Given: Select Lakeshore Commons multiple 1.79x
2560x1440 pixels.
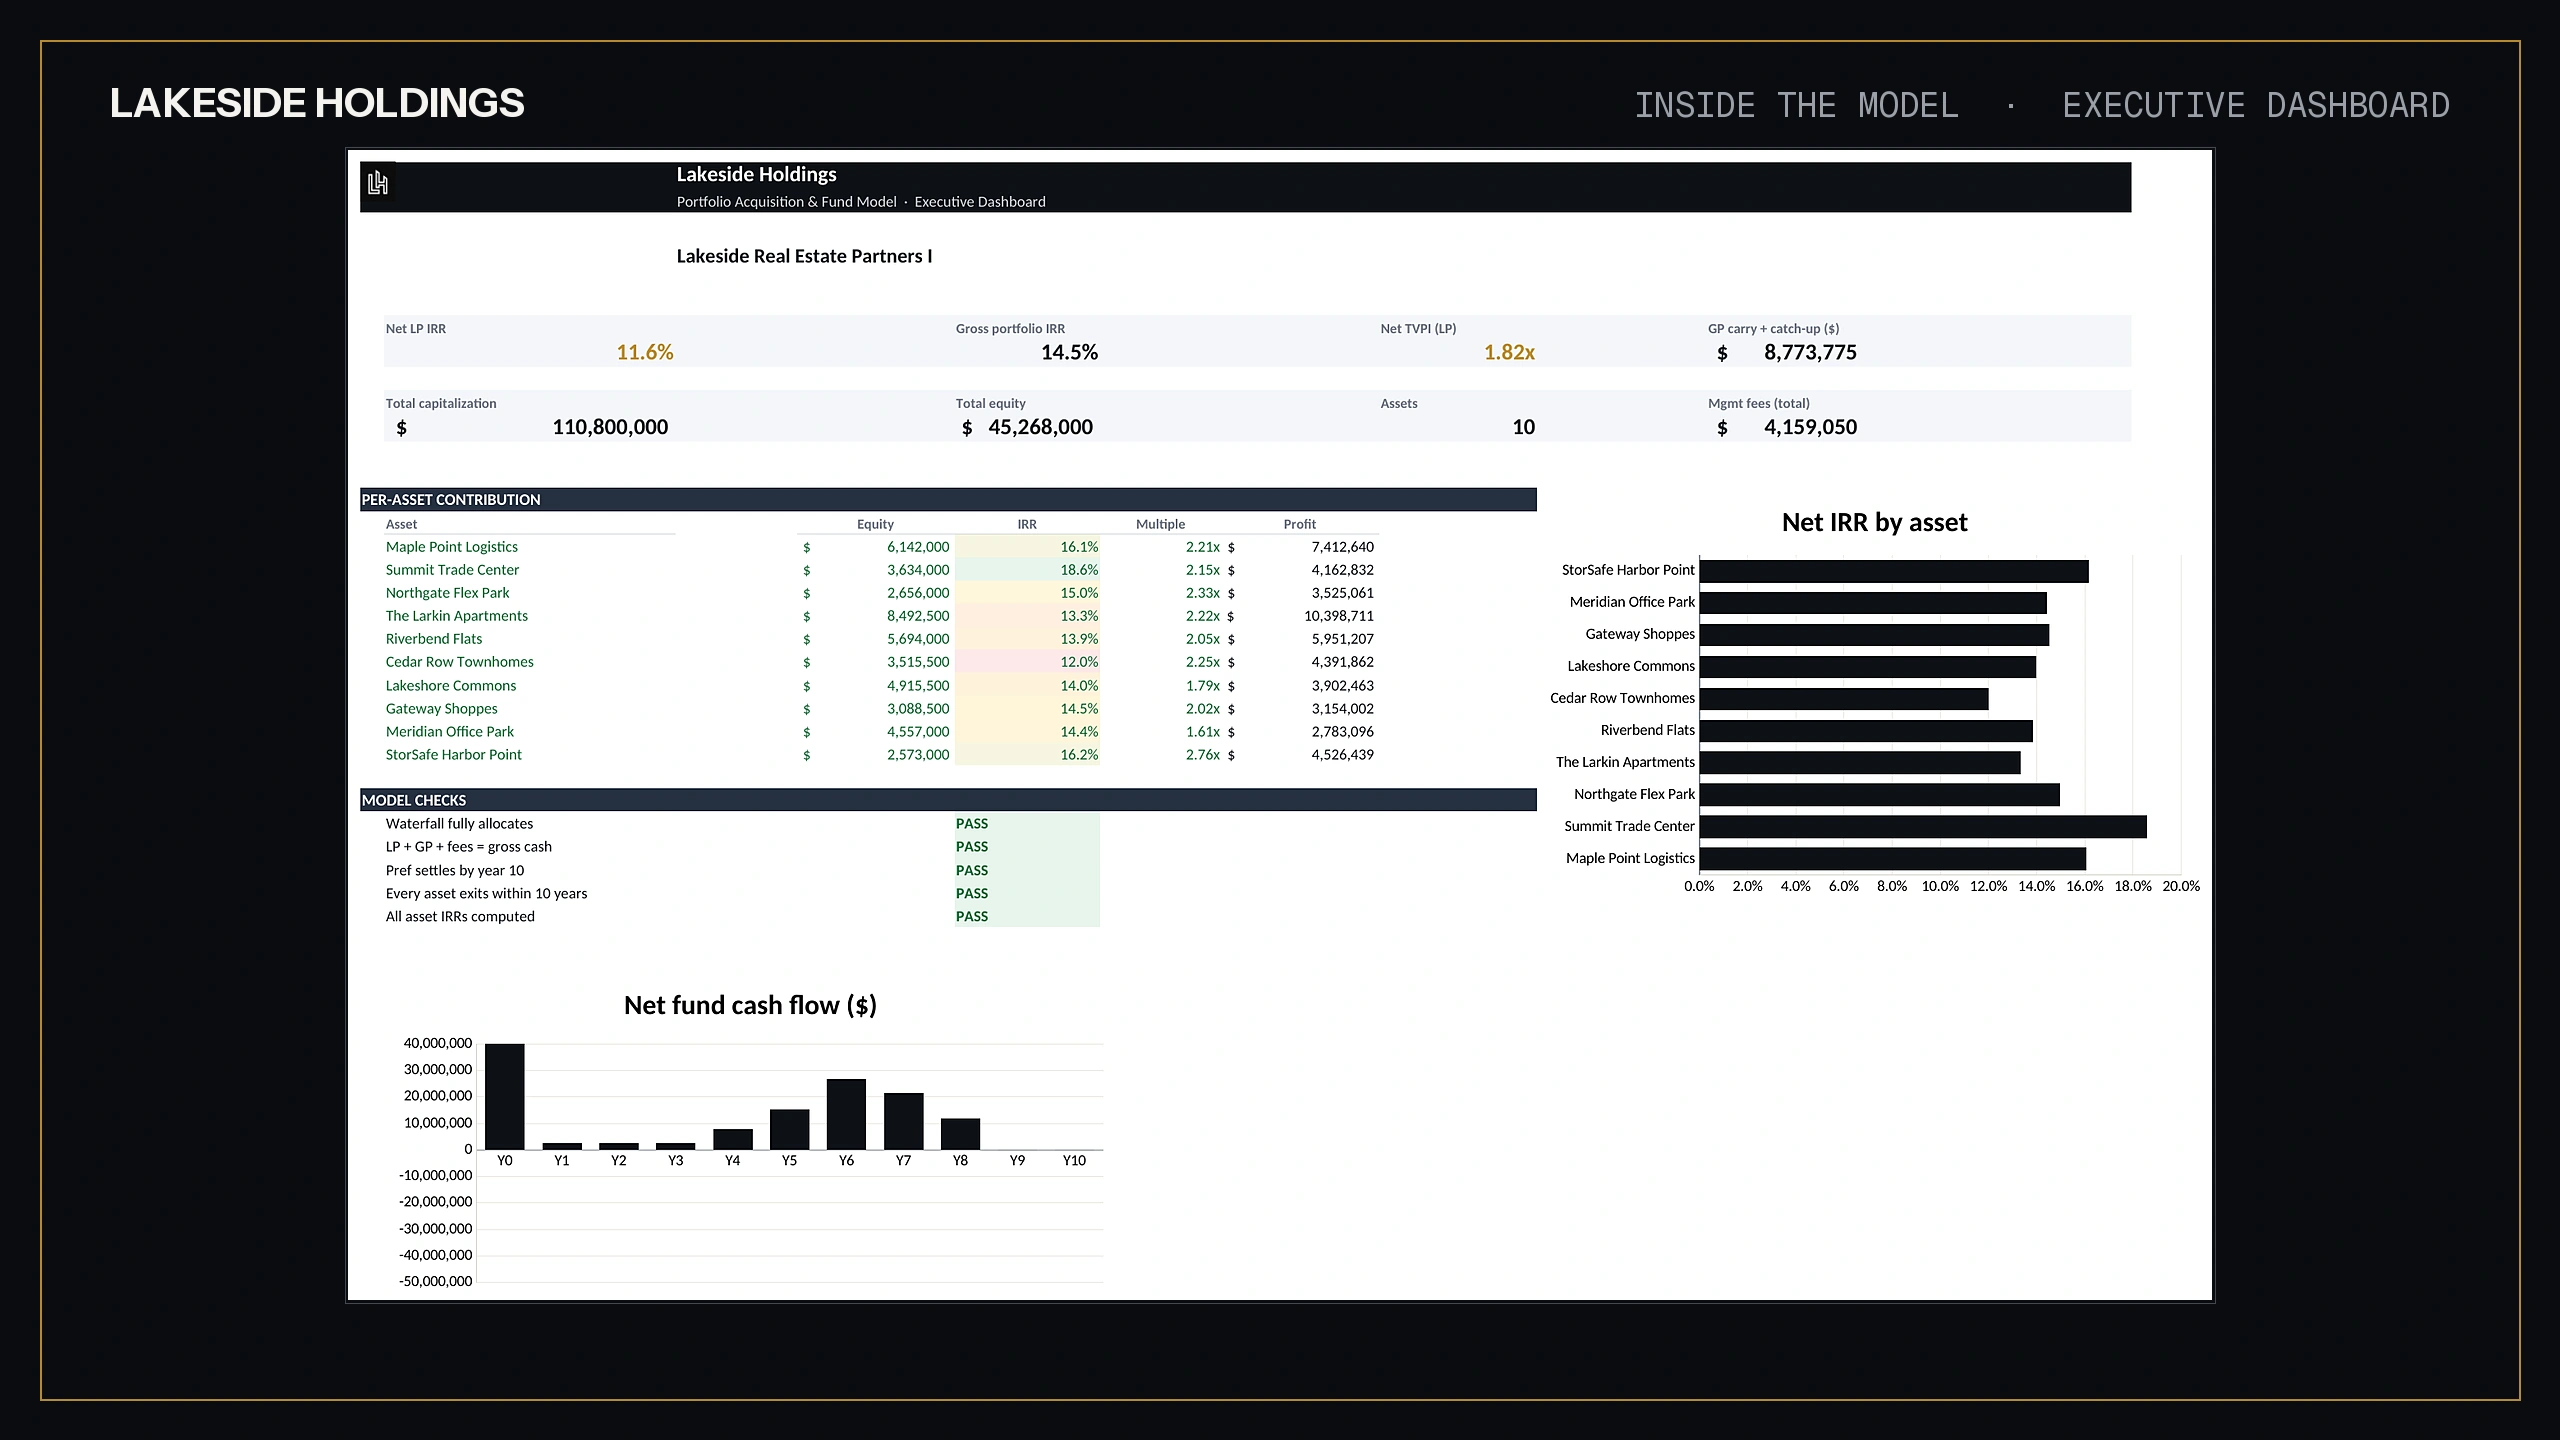Looking at the screenshot, I should [1202, 686].
